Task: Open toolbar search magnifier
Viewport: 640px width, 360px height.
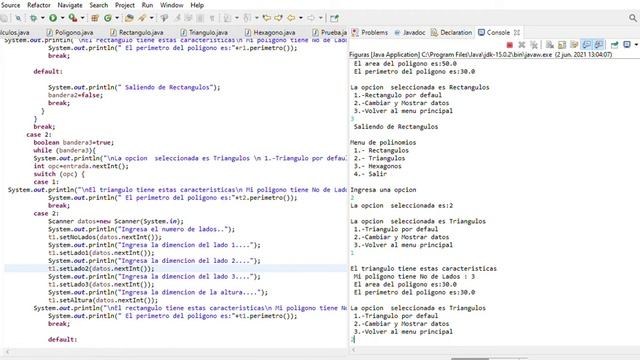Action: [633, 18]
